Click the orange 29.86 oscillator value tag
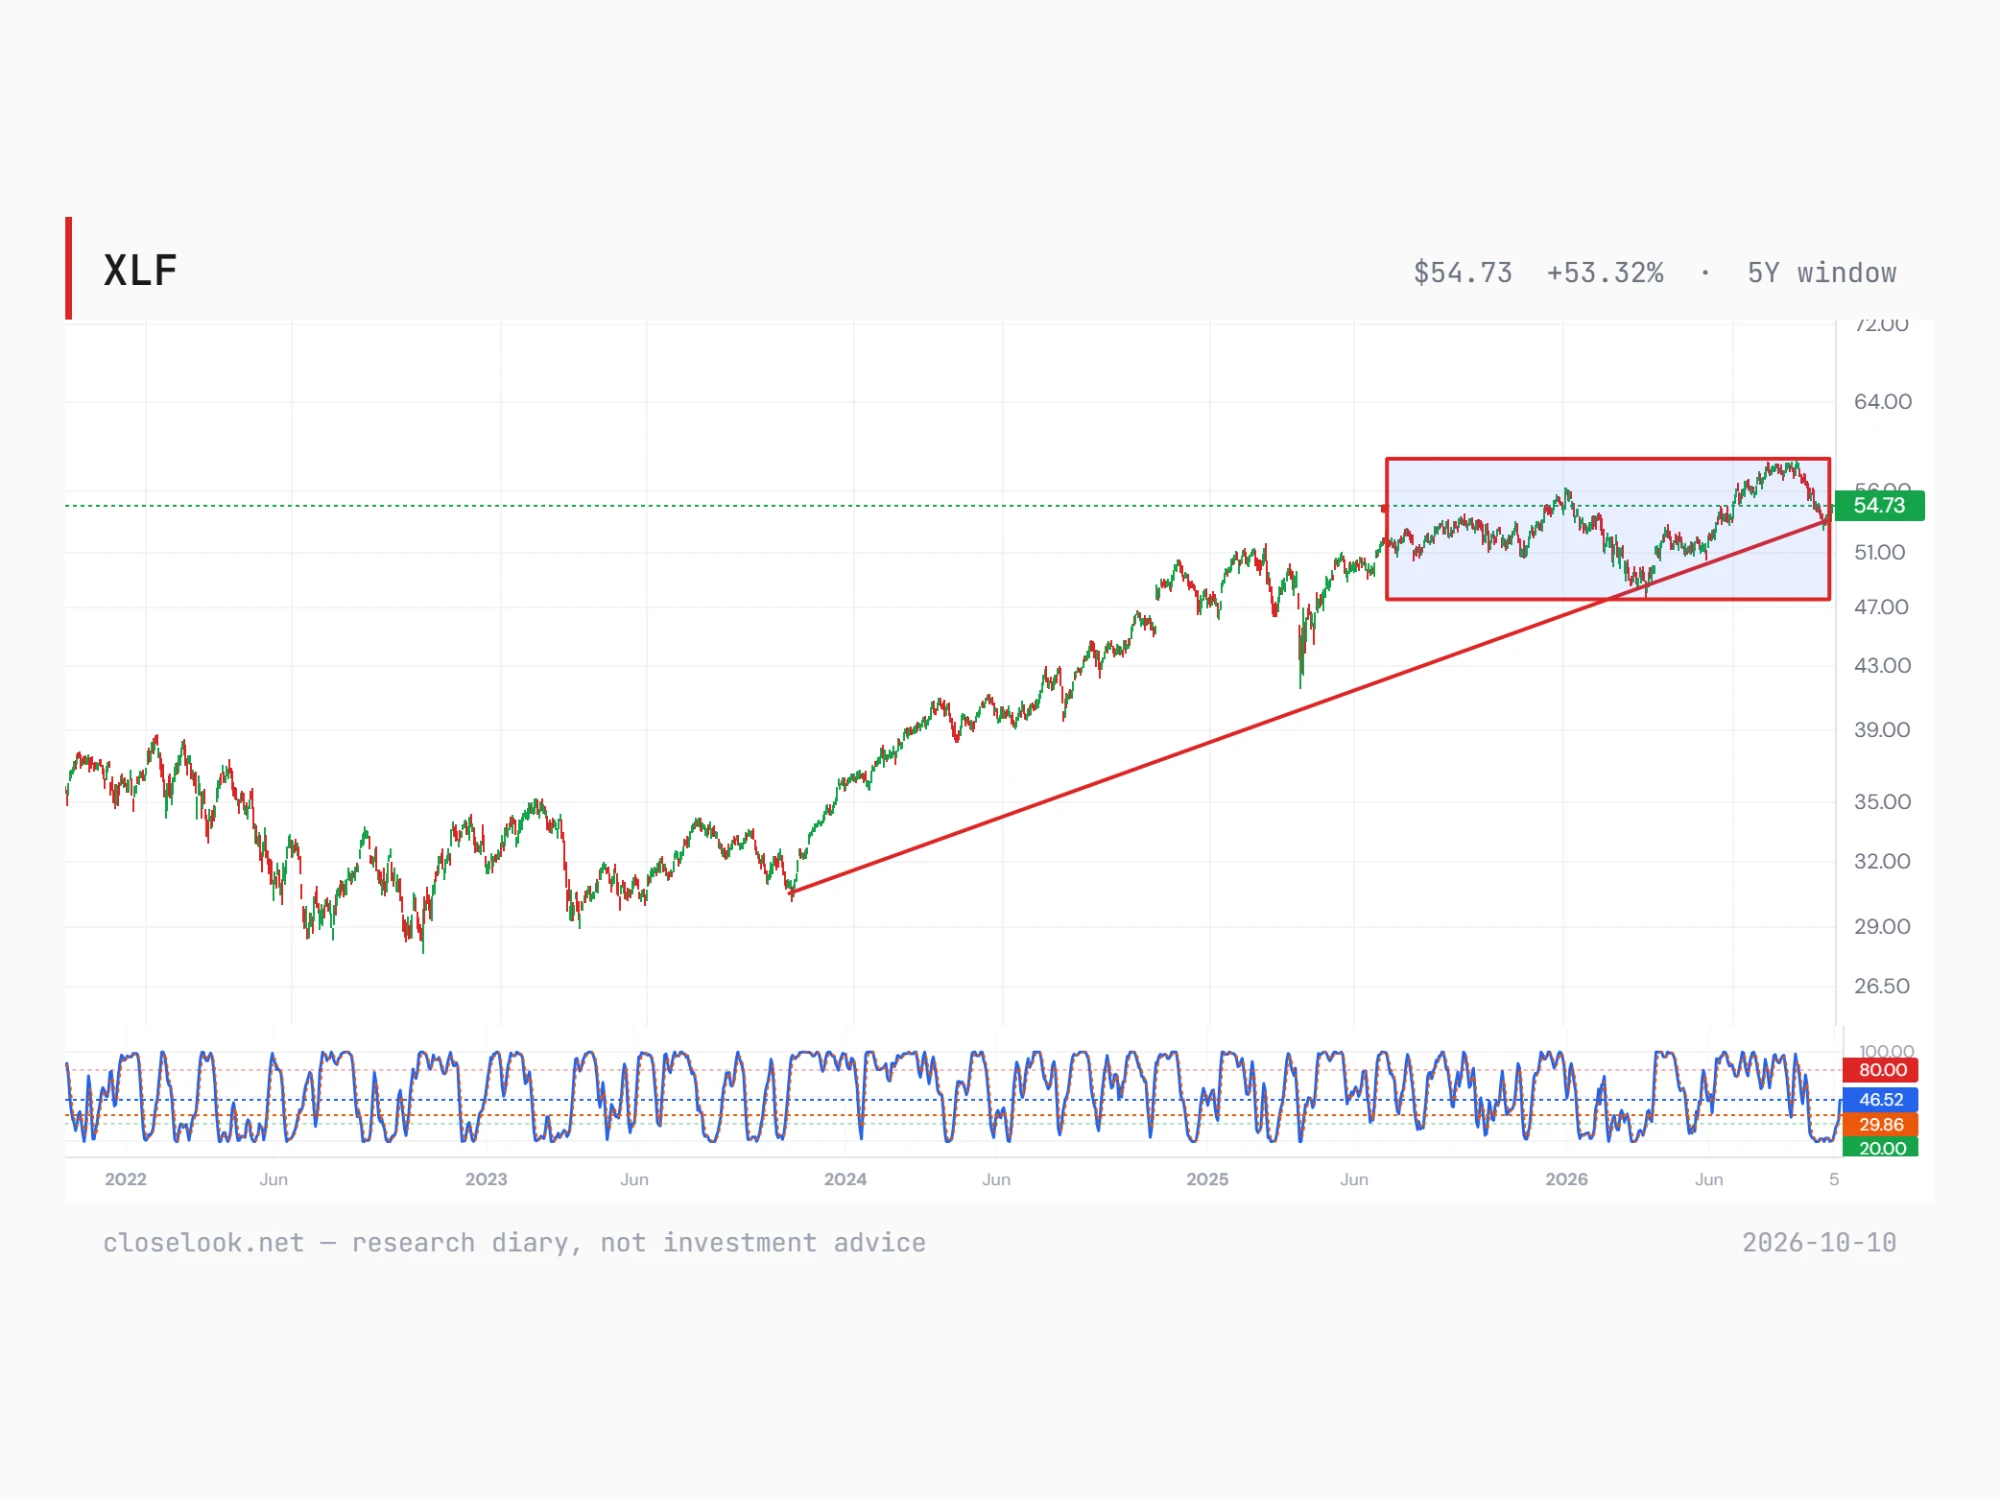This screenshot has width=2000, height=1500. [x=1881, y=1125]
